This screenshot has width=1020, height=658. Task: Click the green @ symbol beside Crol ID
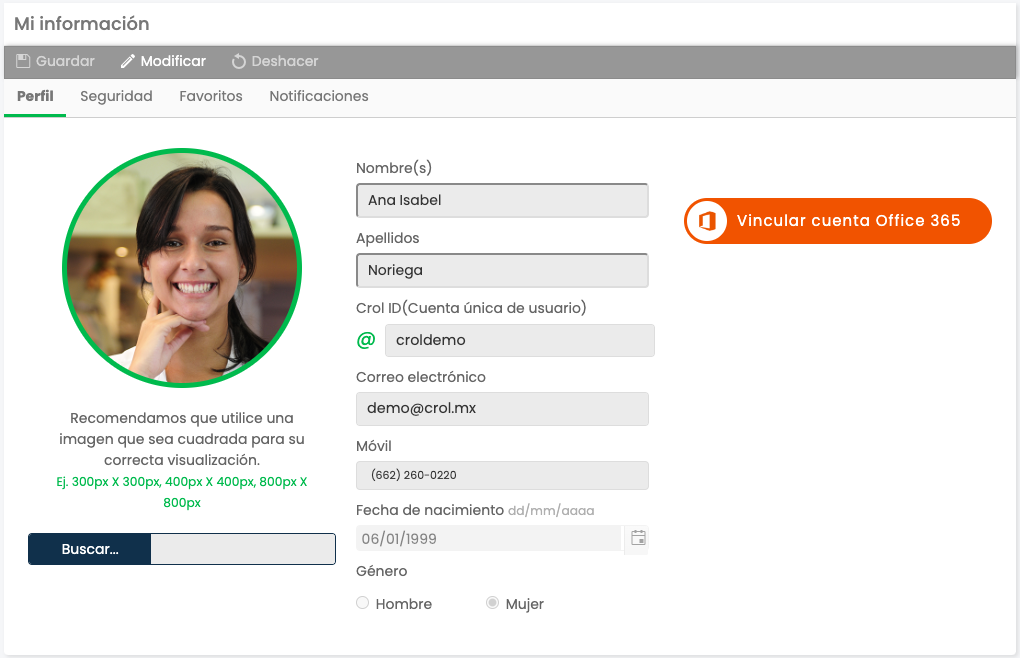(x=366, y=340)
